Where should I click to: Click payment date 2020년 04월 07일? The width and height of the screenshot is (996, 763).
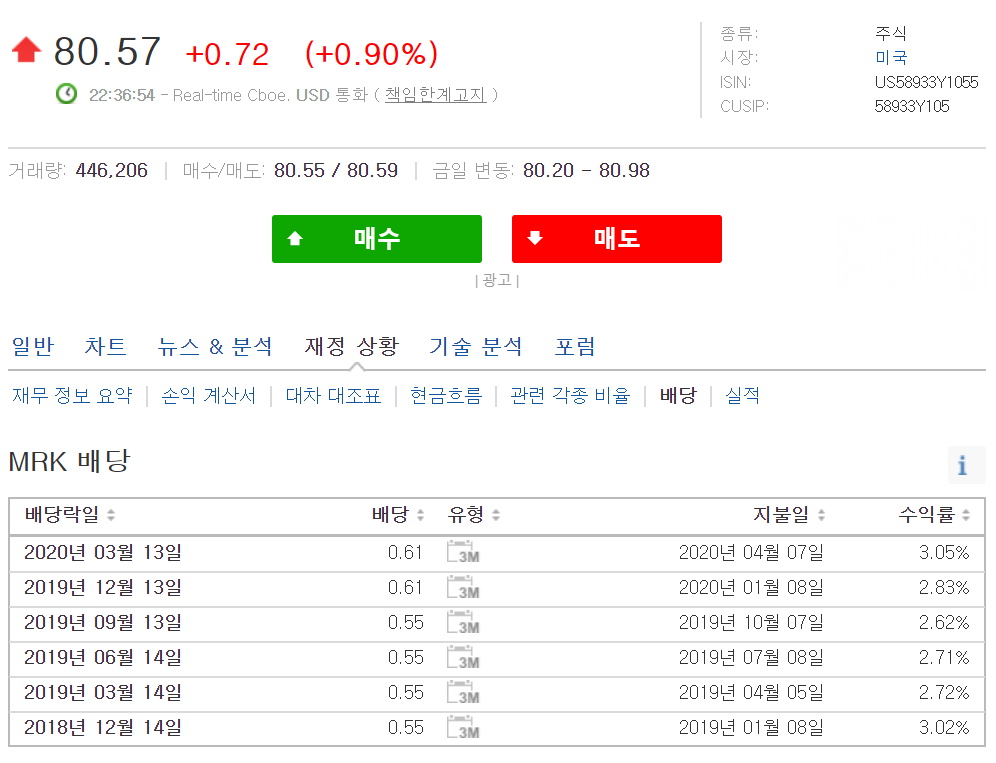tap(751, 552)
